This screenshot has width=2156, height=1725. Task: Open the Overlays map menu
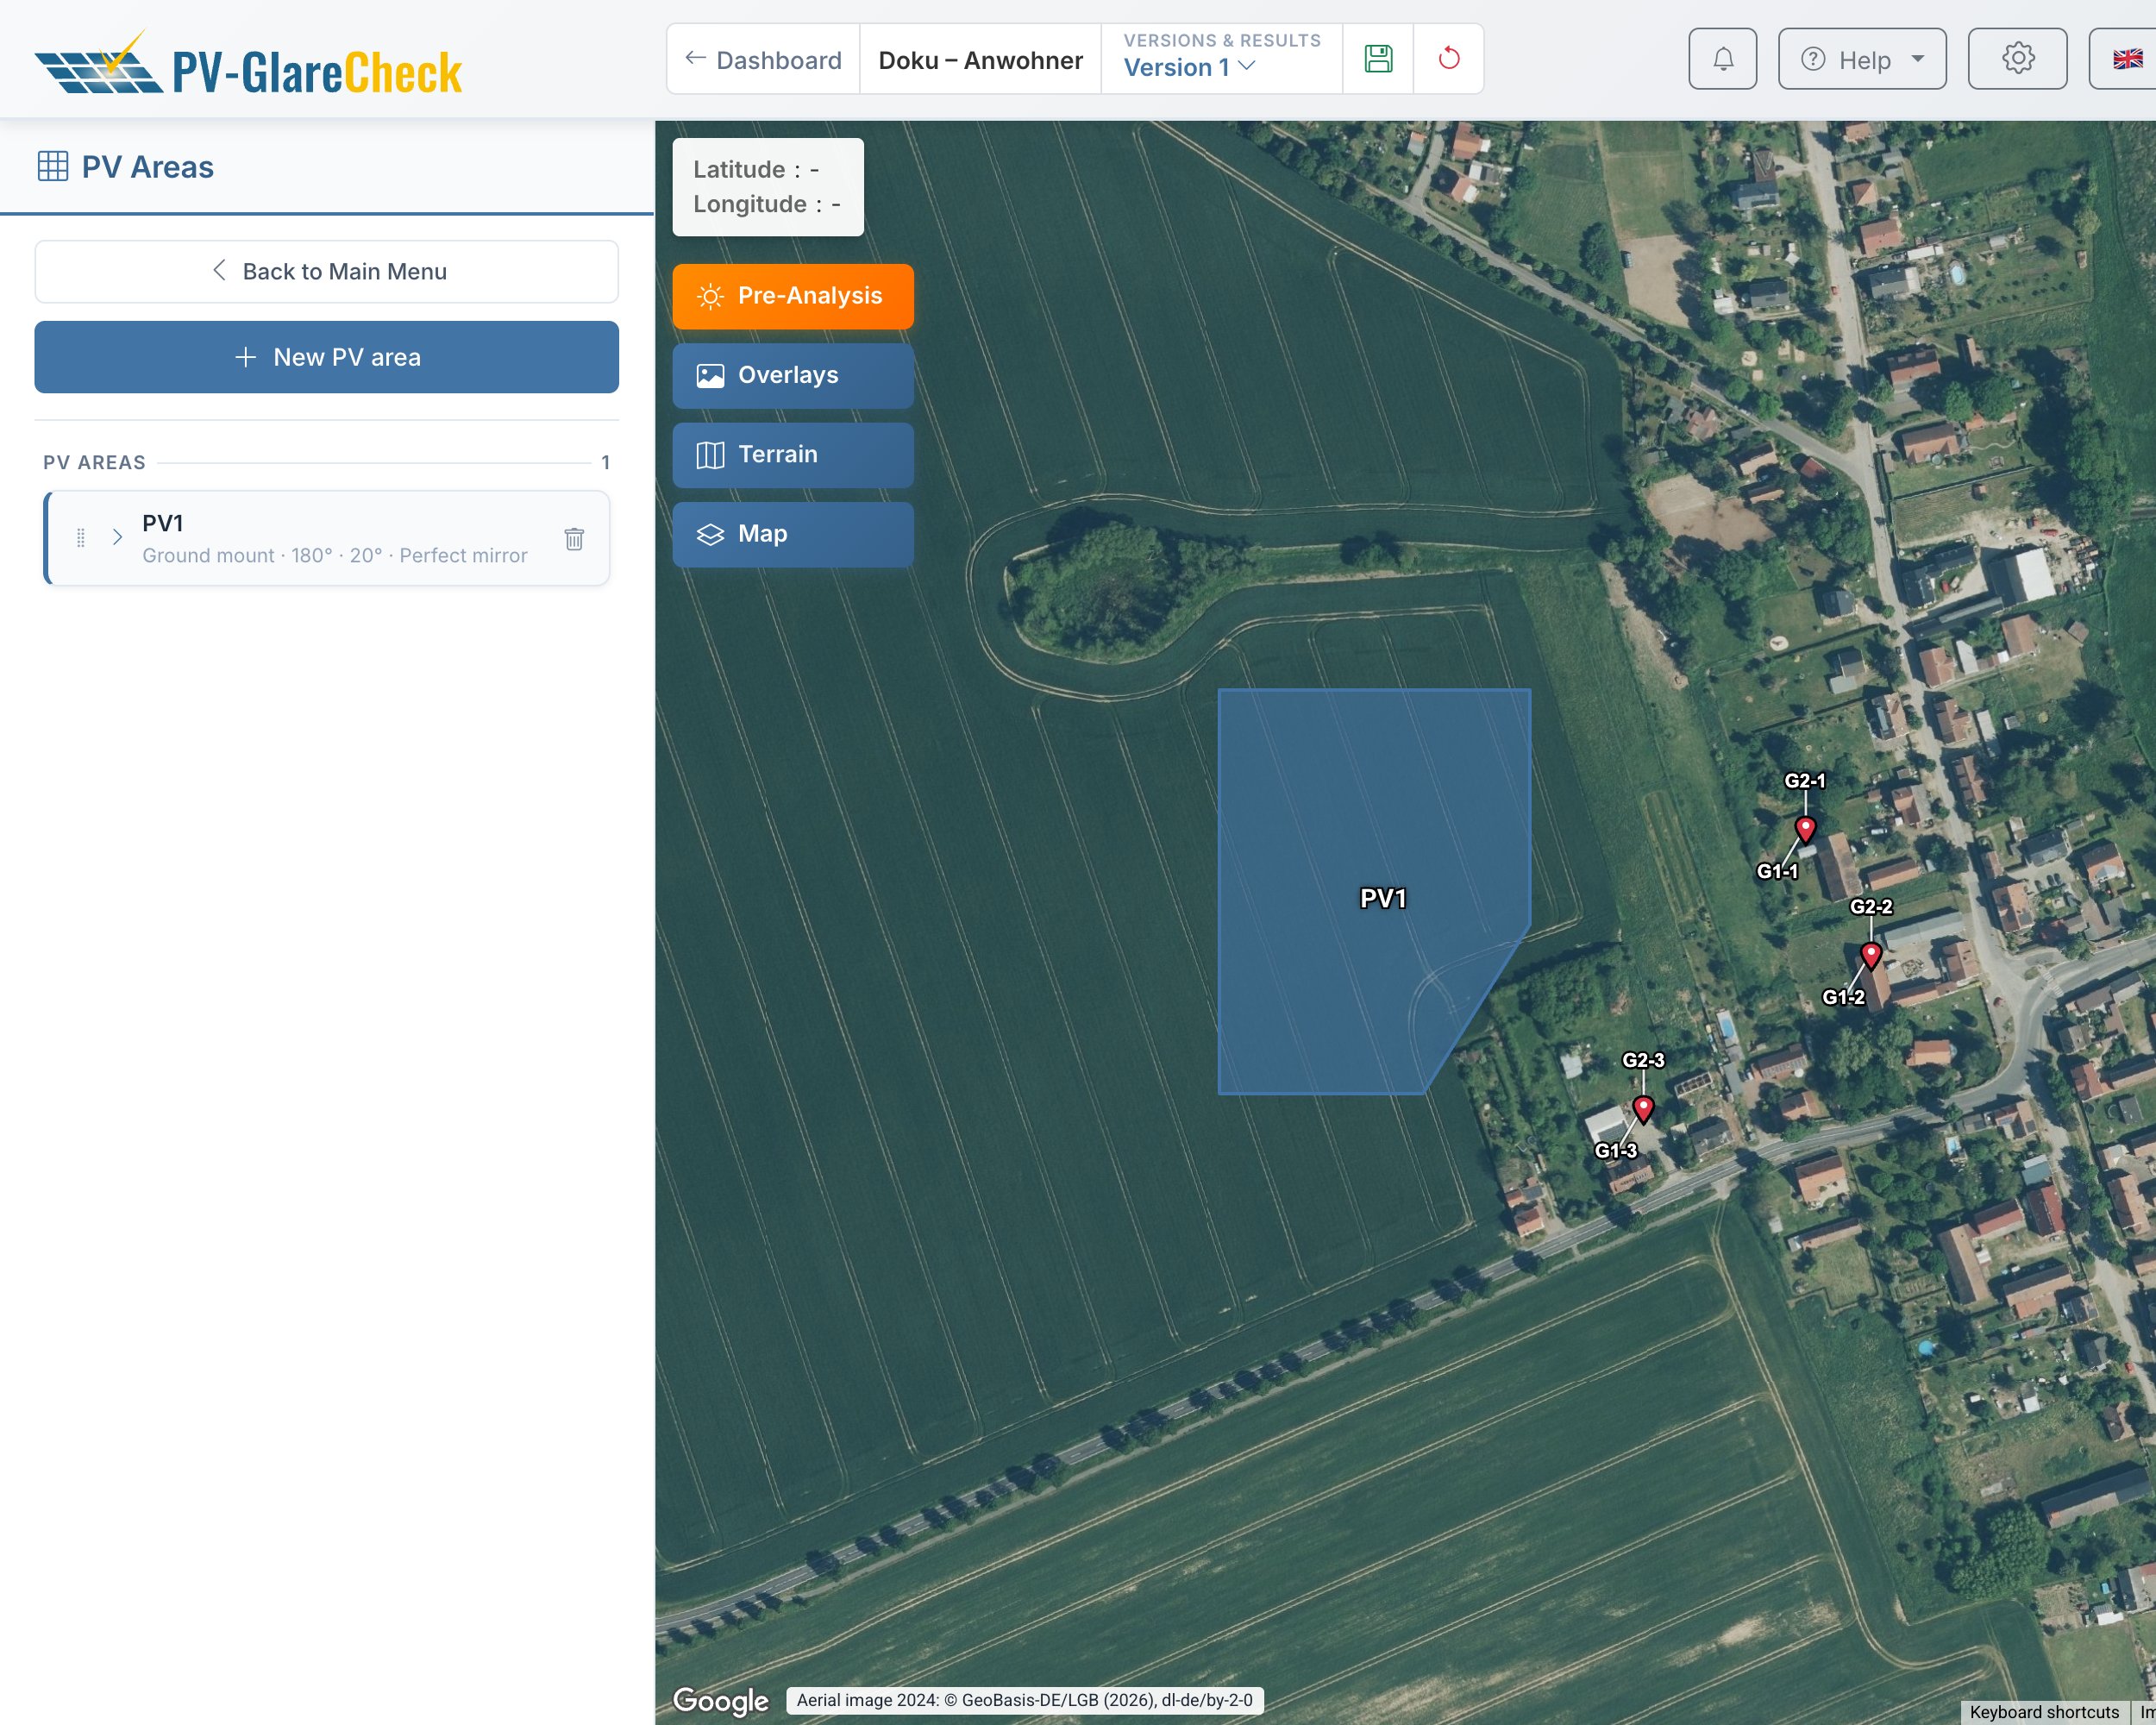pos(793,375)
